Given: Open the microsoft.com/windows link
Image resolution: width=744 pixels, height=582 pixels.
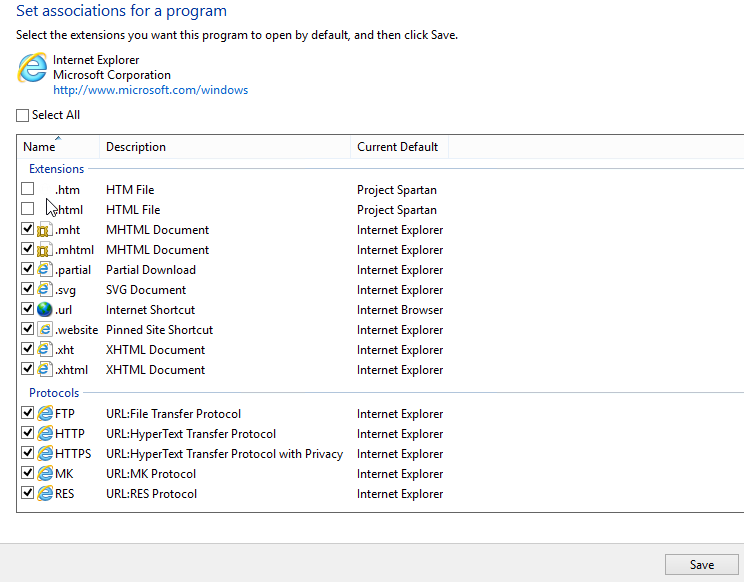Looking at the screenshot, I should (x=150, y=90).
